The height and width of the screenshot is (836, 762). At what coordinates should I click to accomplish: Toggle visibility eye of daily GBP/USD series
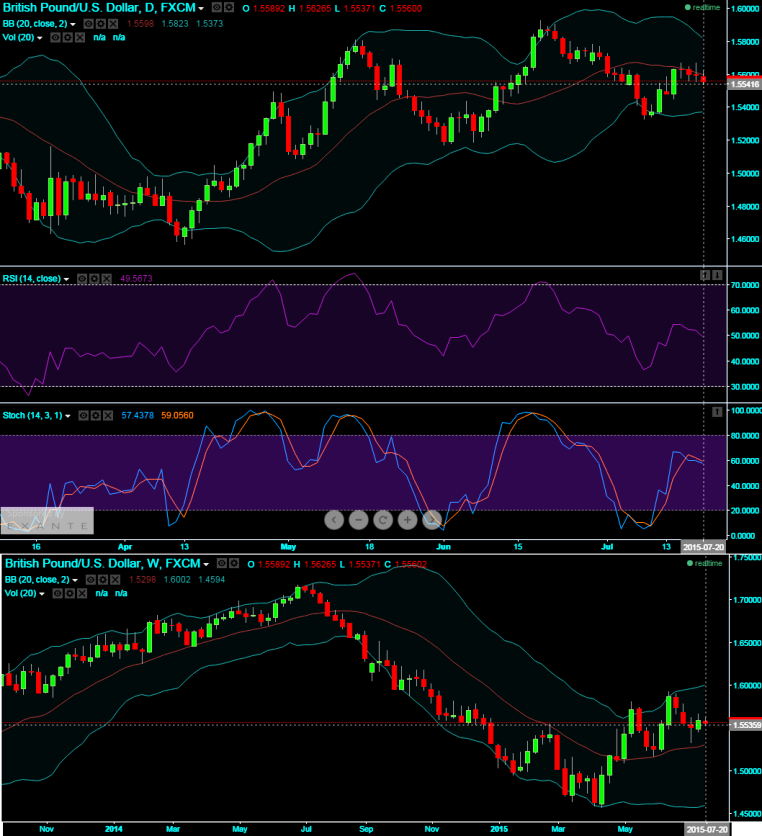click(217, 7)
